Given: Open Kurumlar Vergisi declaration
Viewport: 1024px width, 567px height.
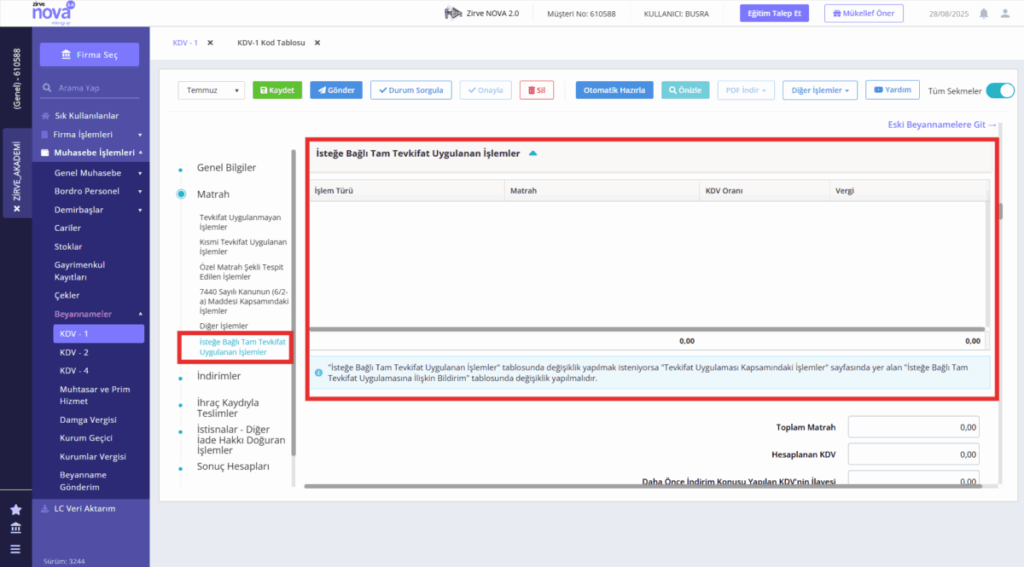Looking at the screenshot, I should pyautogui.click(x=93, y=457).
